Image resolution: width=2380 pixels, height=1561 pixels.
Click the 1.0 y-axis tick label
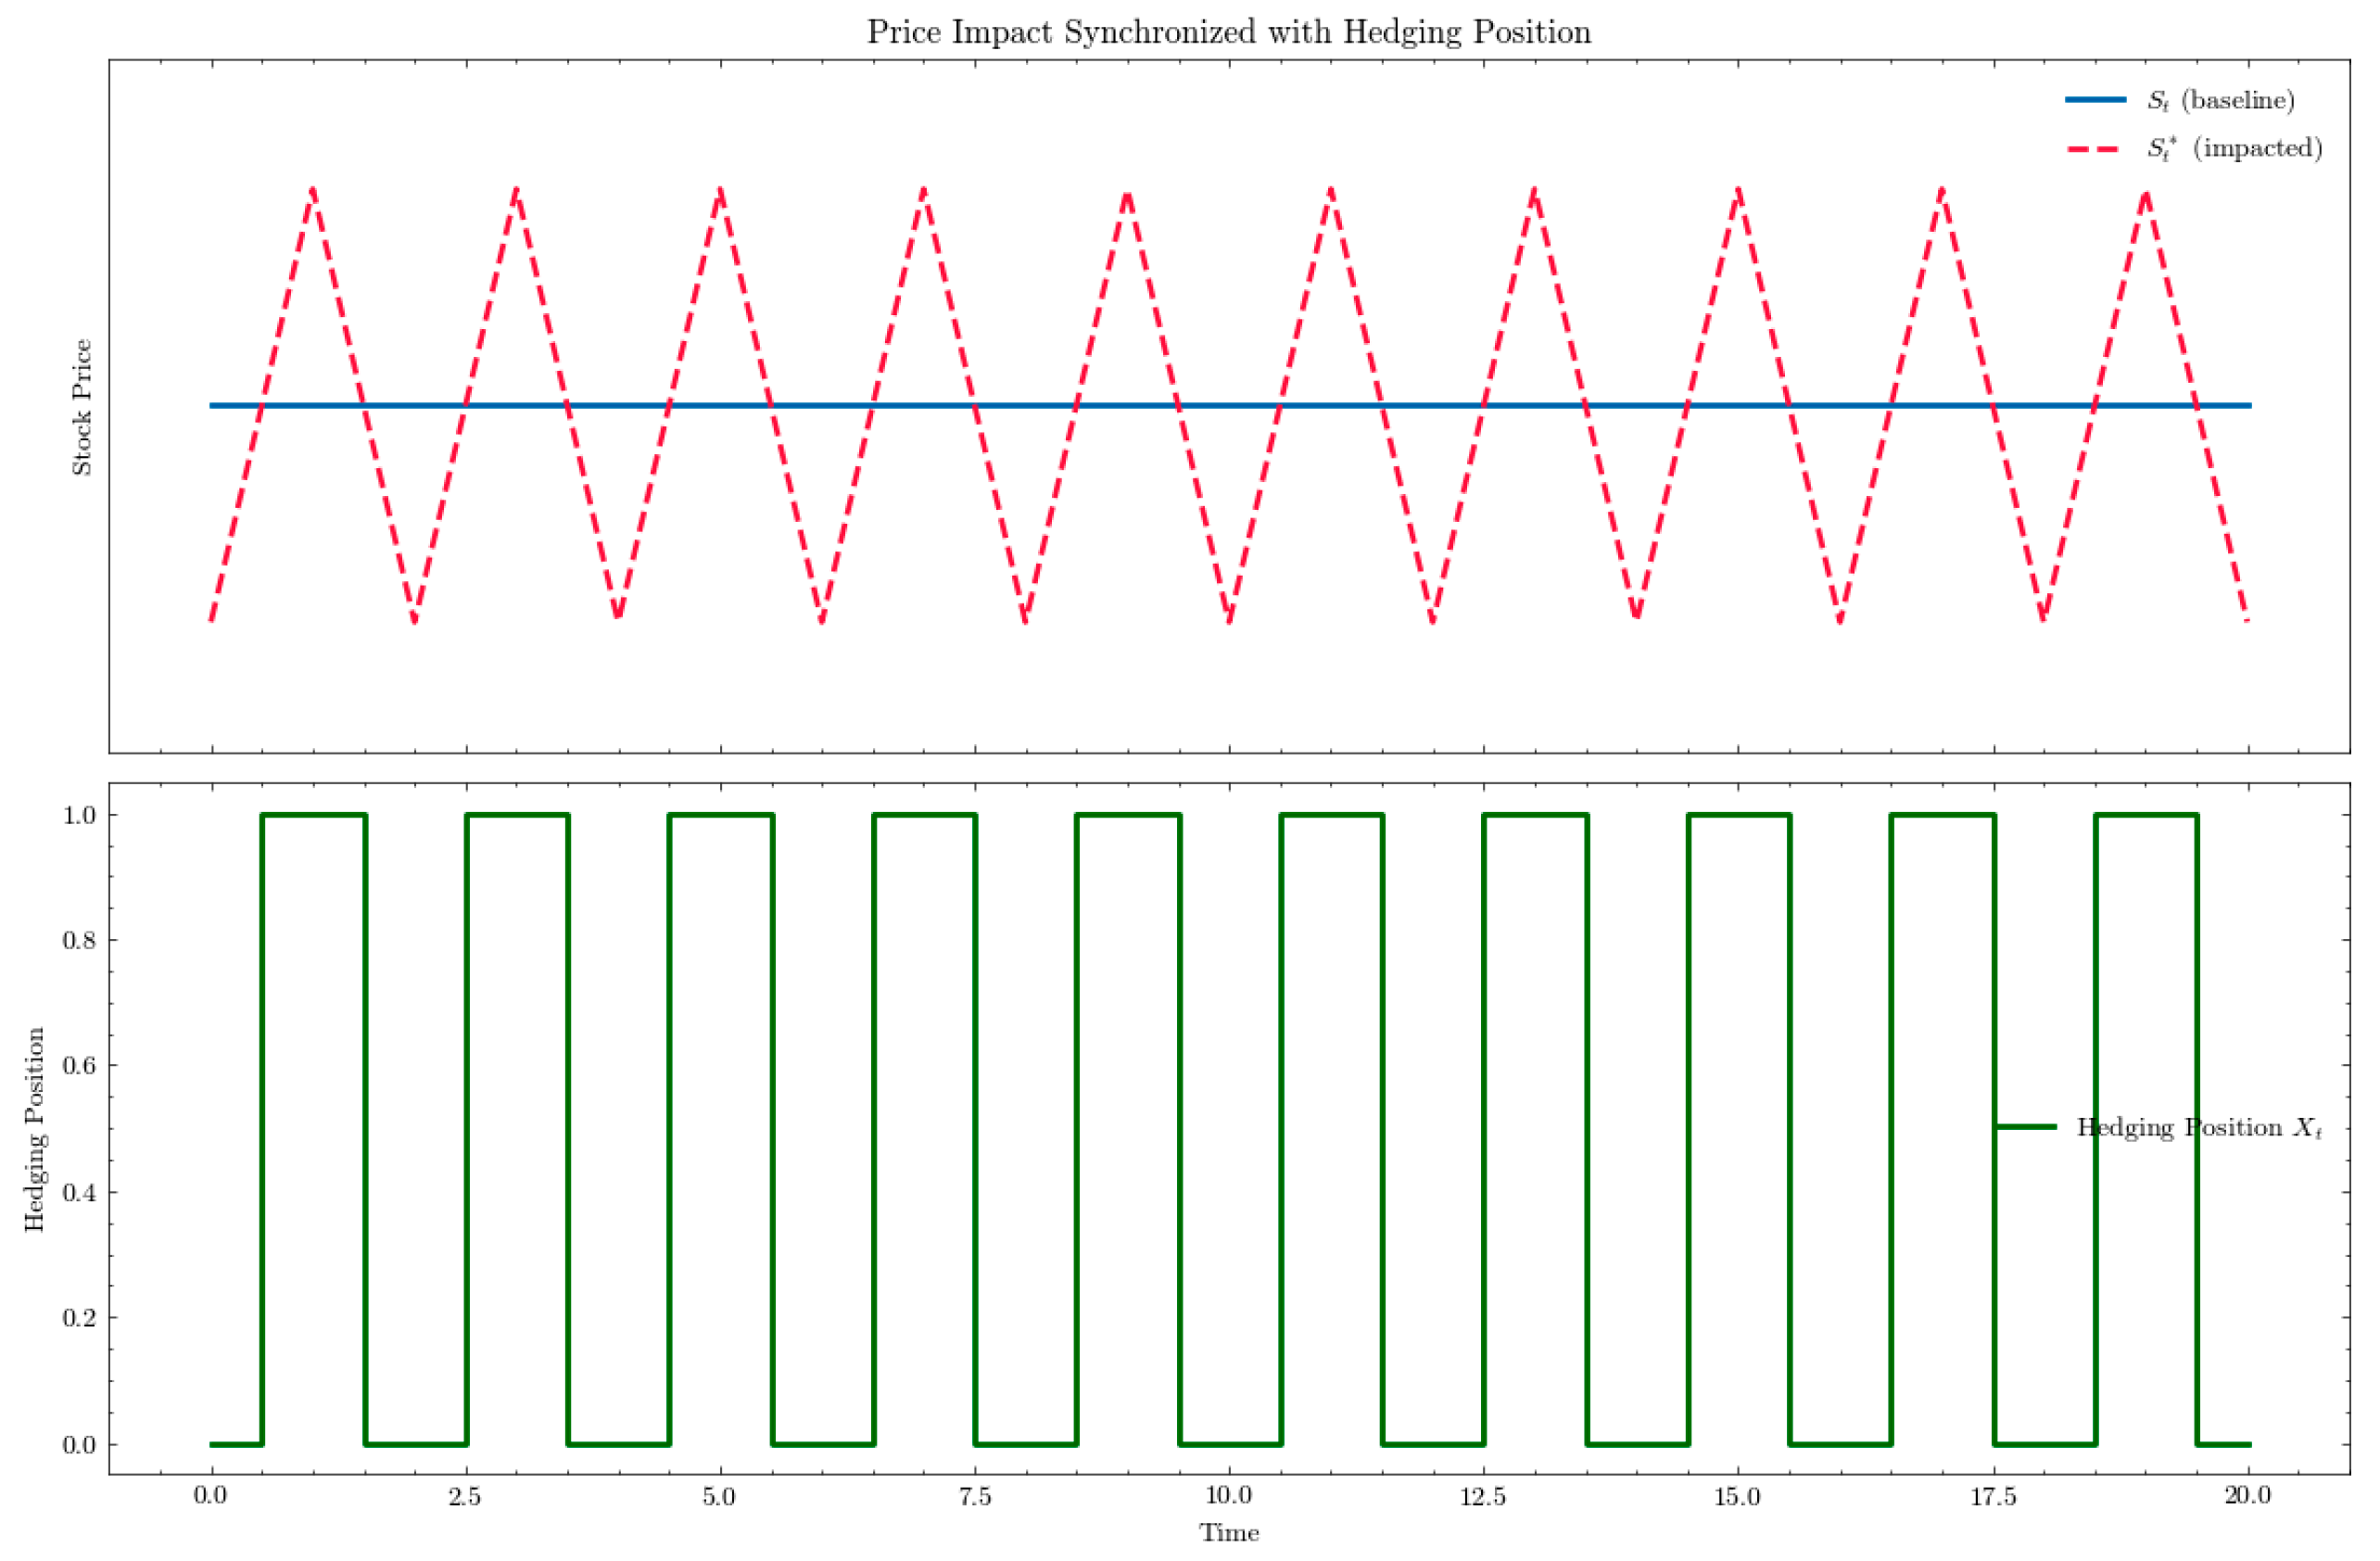point(80,815)
